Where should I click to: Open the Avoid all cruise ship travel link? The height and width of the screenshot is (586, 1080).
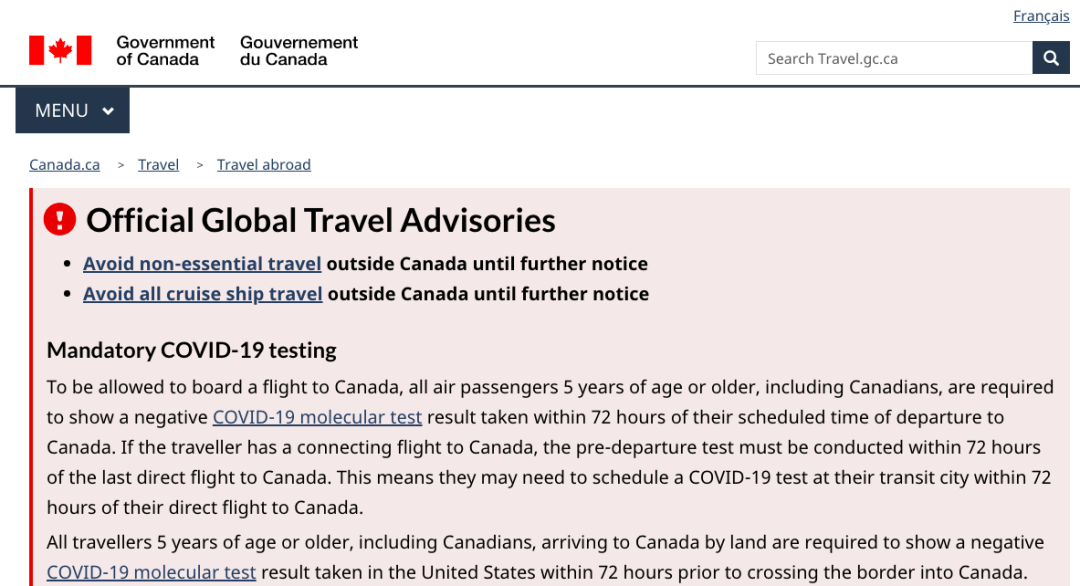coord(203,294)
